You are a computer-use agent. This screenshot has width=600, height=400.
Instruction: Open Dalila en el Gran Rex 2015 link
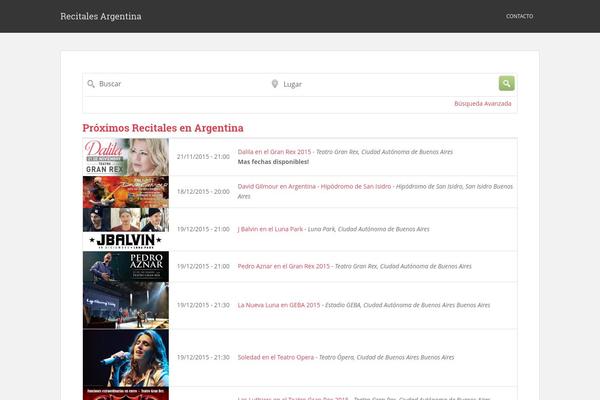274,152
